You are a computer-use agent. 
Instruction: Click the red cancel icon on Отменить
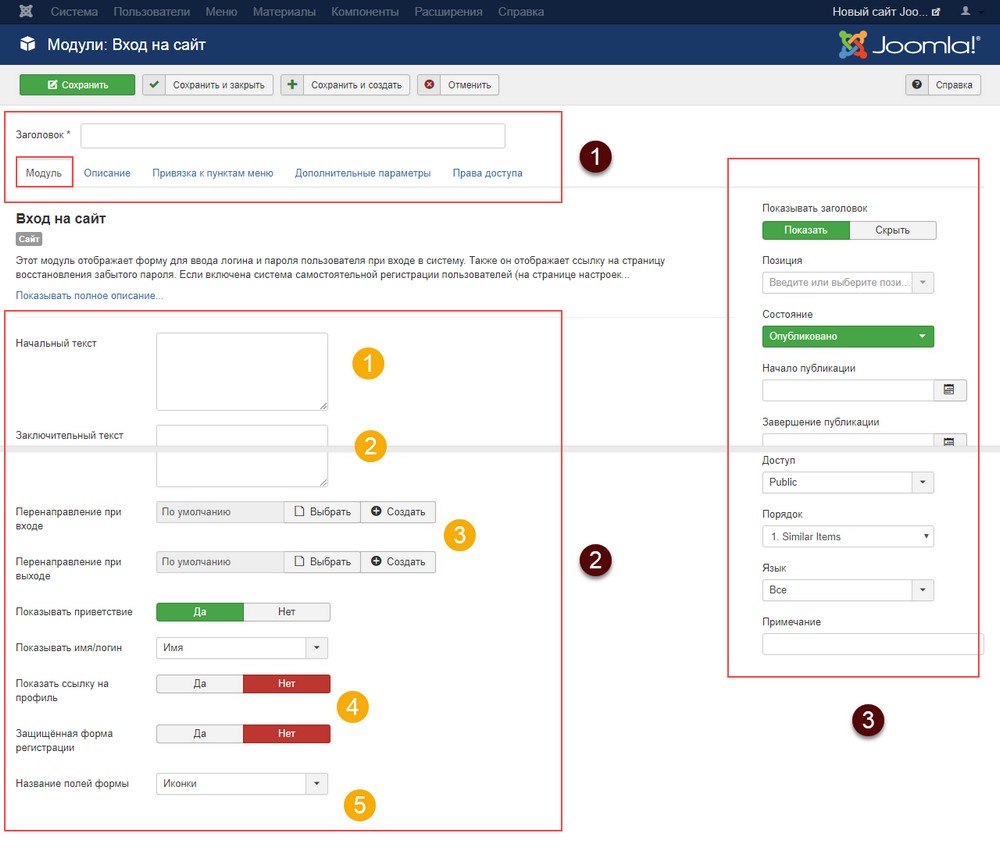pos(429,85)
